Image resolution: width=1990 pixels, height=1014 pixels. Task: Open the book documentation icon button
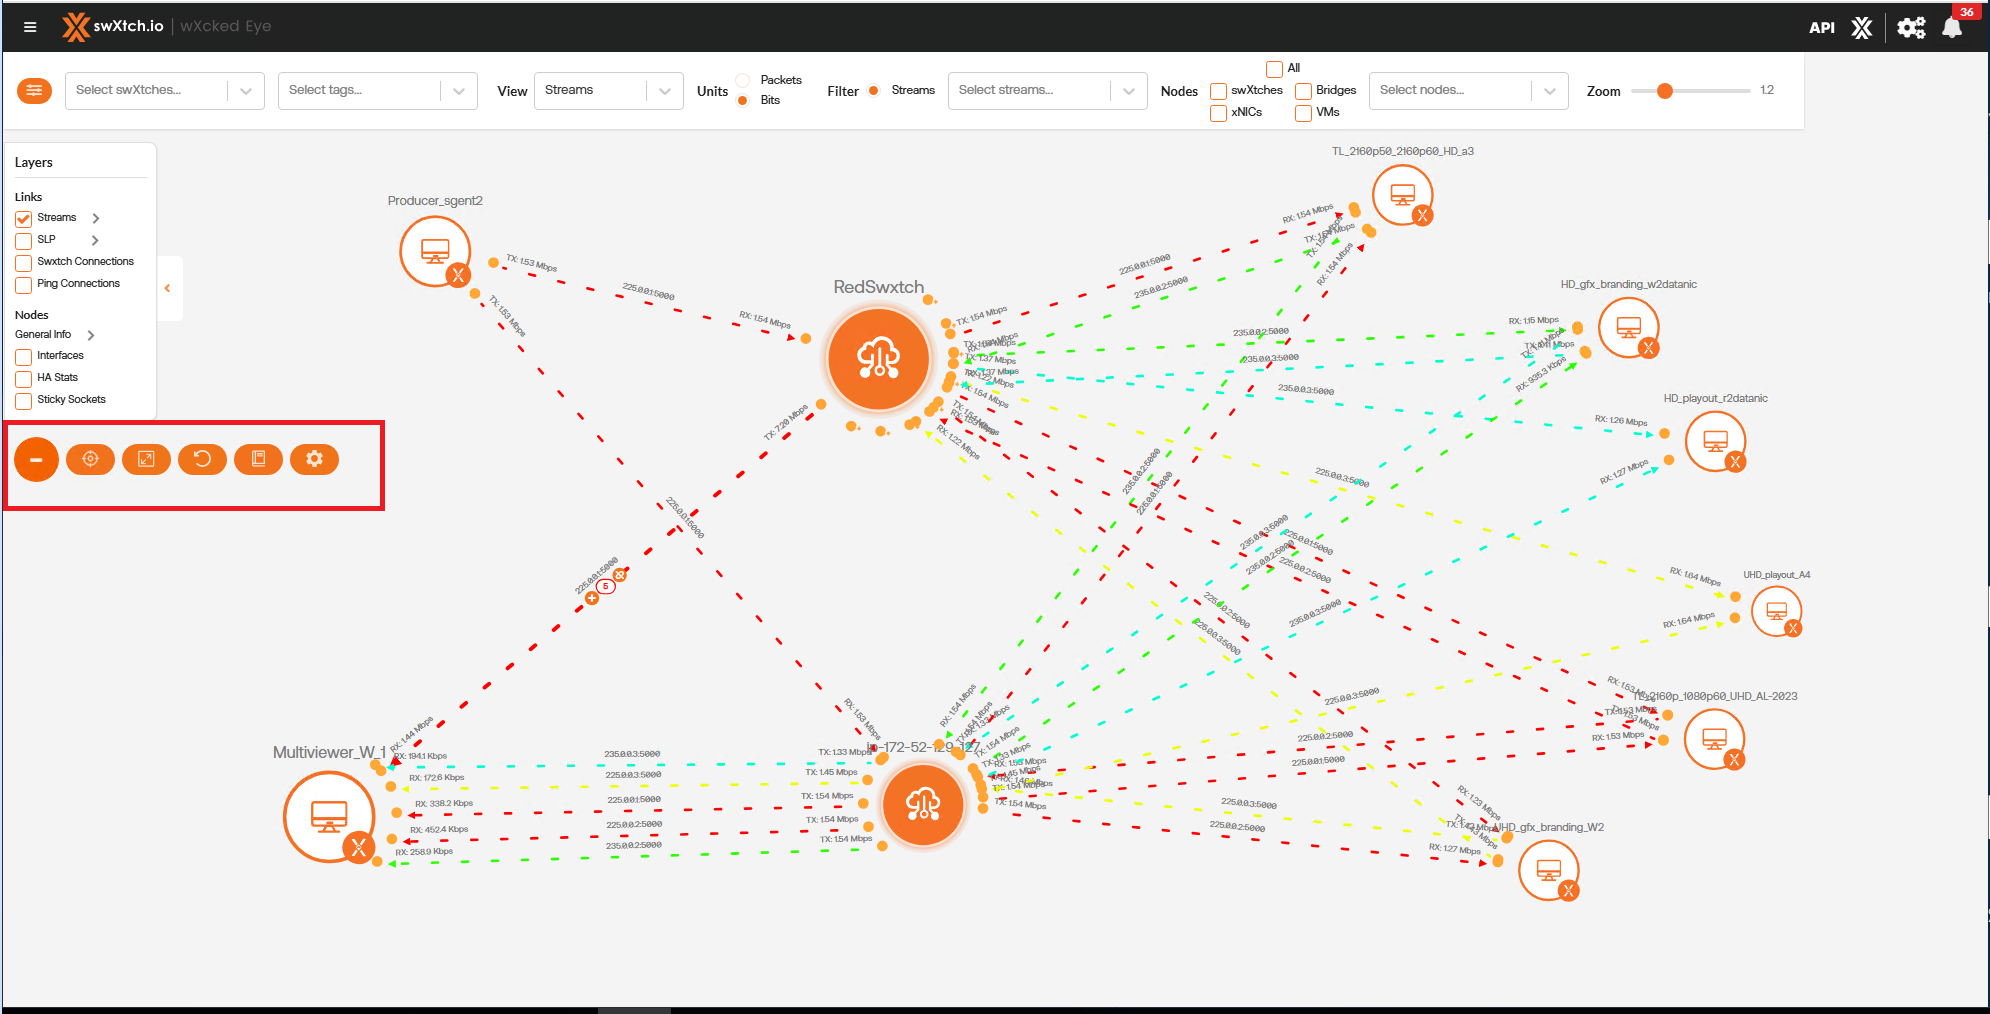point(258,459)
